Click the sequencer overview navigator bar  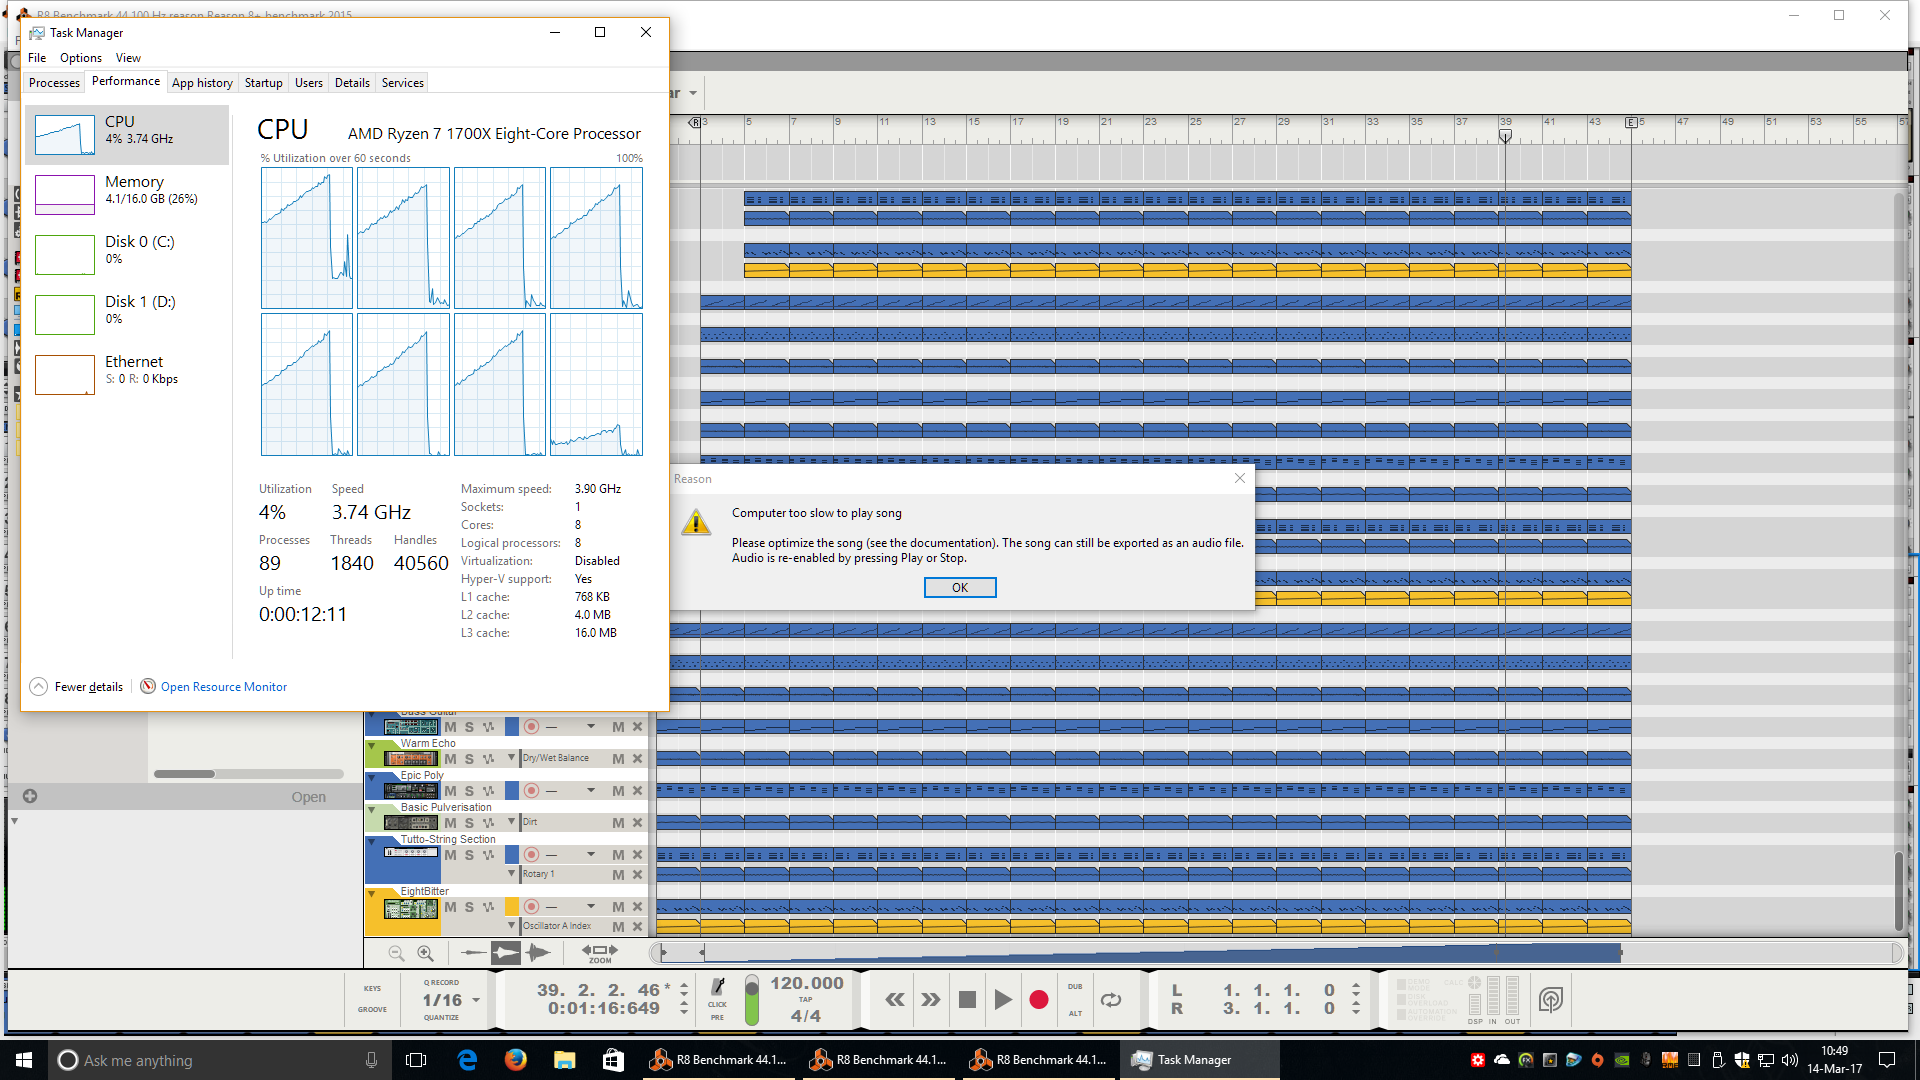pyautogui.click(x=1276, y=953)
